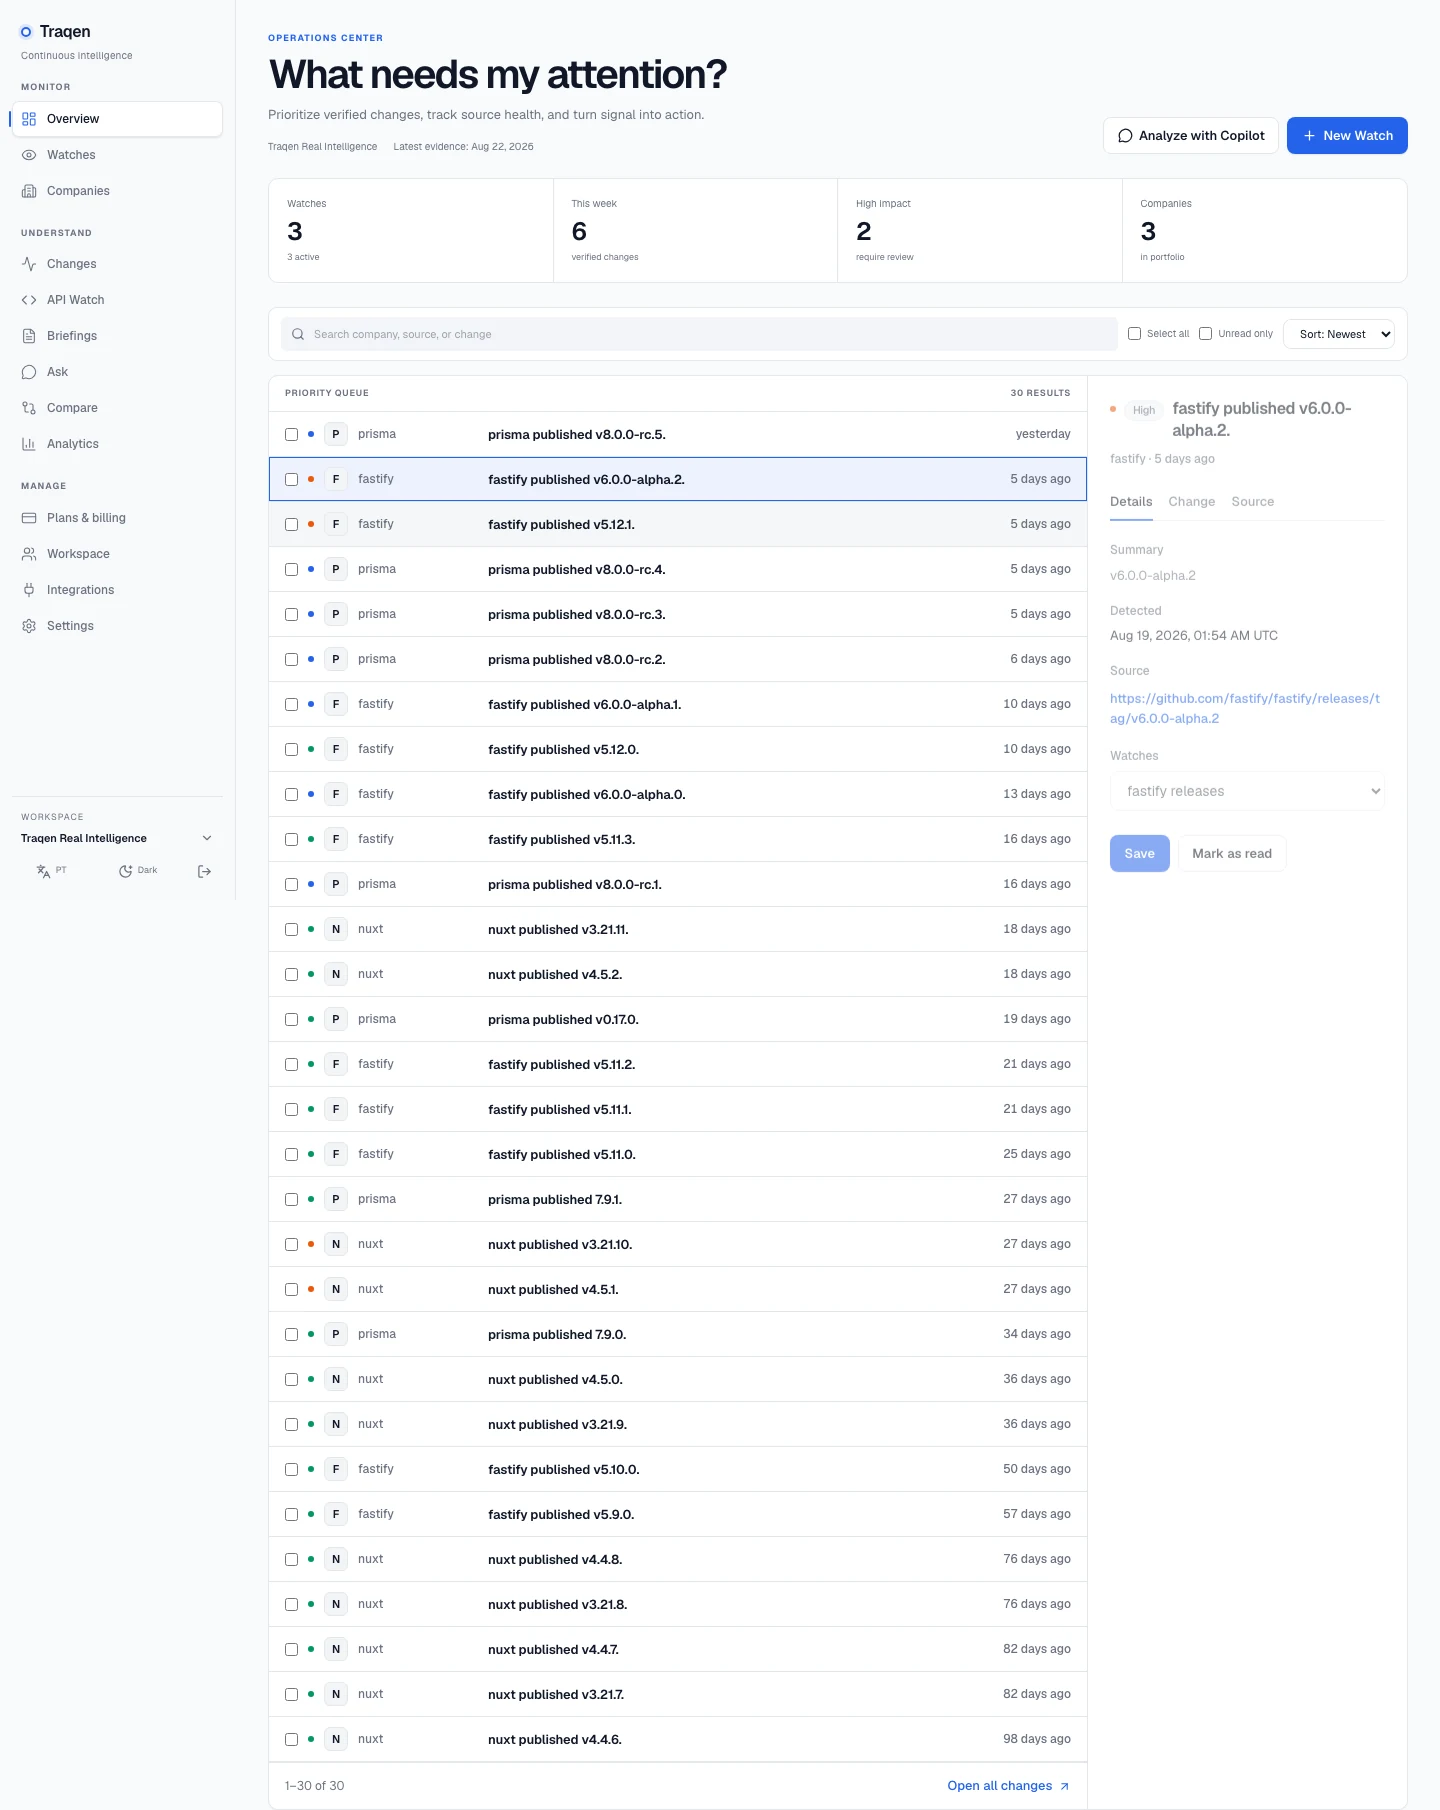Viewport: 1440px width, 1810px height.
Task: Check the fastify v6.0.0-alpha.2 row checkbox
Action: (x=291, y=479)
